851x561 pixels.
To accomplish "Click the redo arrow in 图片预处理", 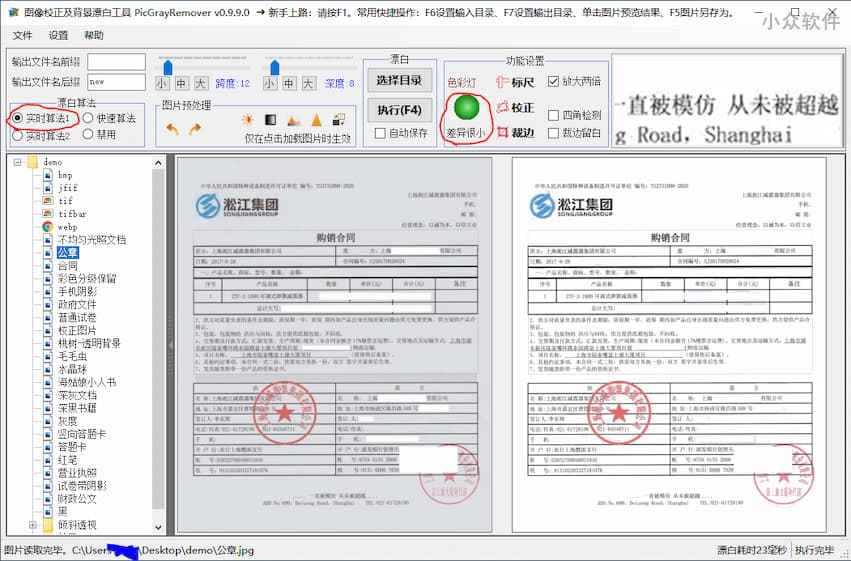I will click(x=195, y=129).
